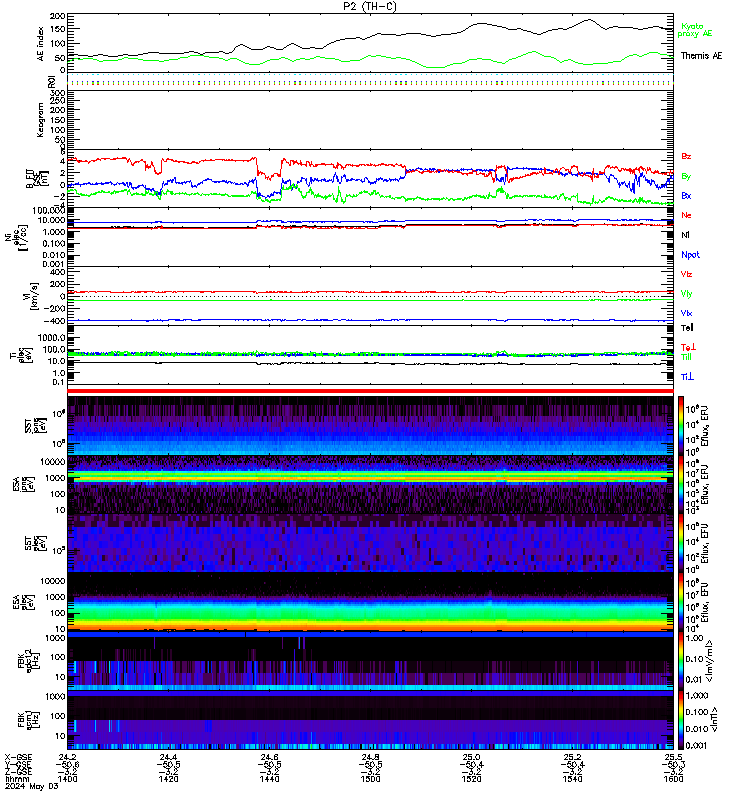Screen dimensions: 750x800
Task: Click the SST elec [eV] axis title
Action: click(35, 543)
